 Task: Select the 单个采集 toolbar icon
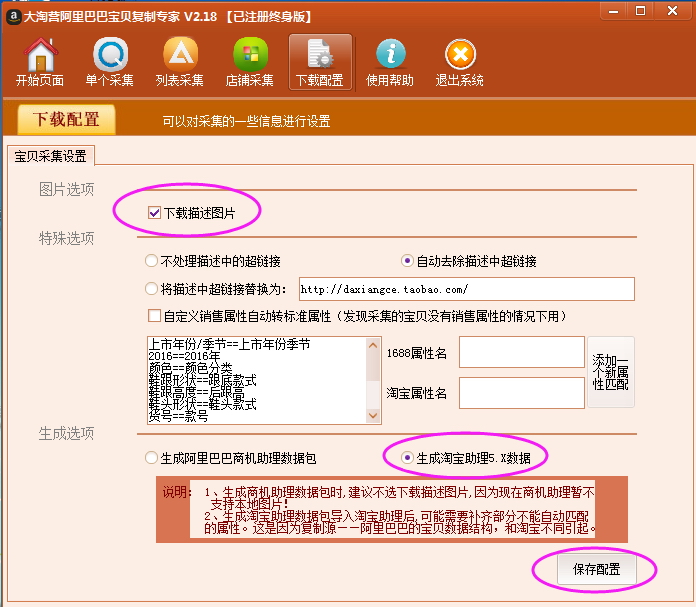point(110,62)
